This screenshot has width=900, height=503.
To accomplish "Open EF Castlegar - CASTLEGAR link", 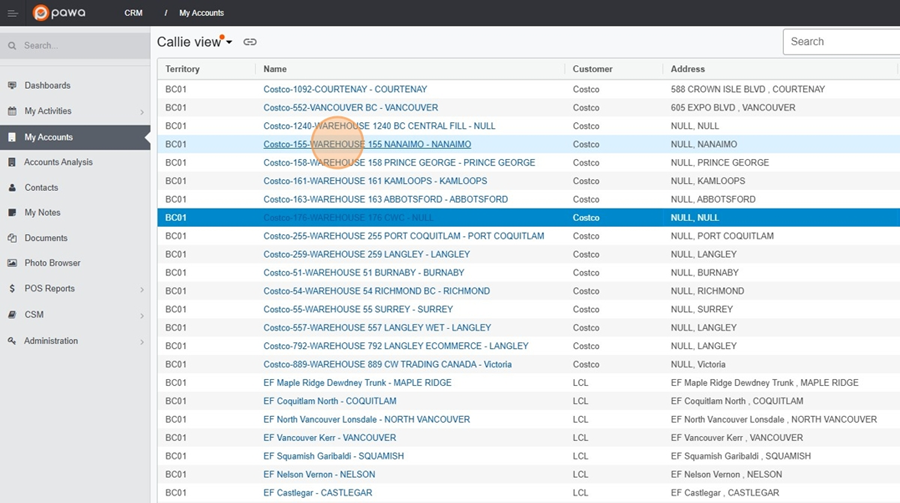I will [317, 493].
